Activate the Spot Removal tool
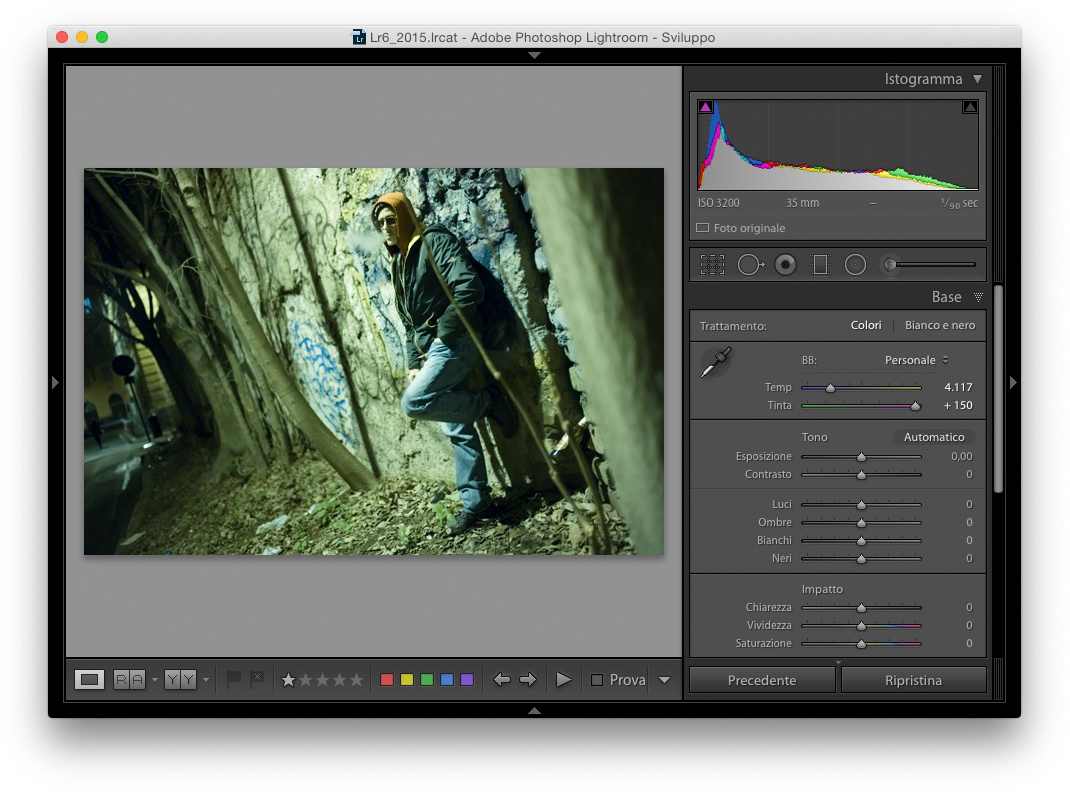 750,265
